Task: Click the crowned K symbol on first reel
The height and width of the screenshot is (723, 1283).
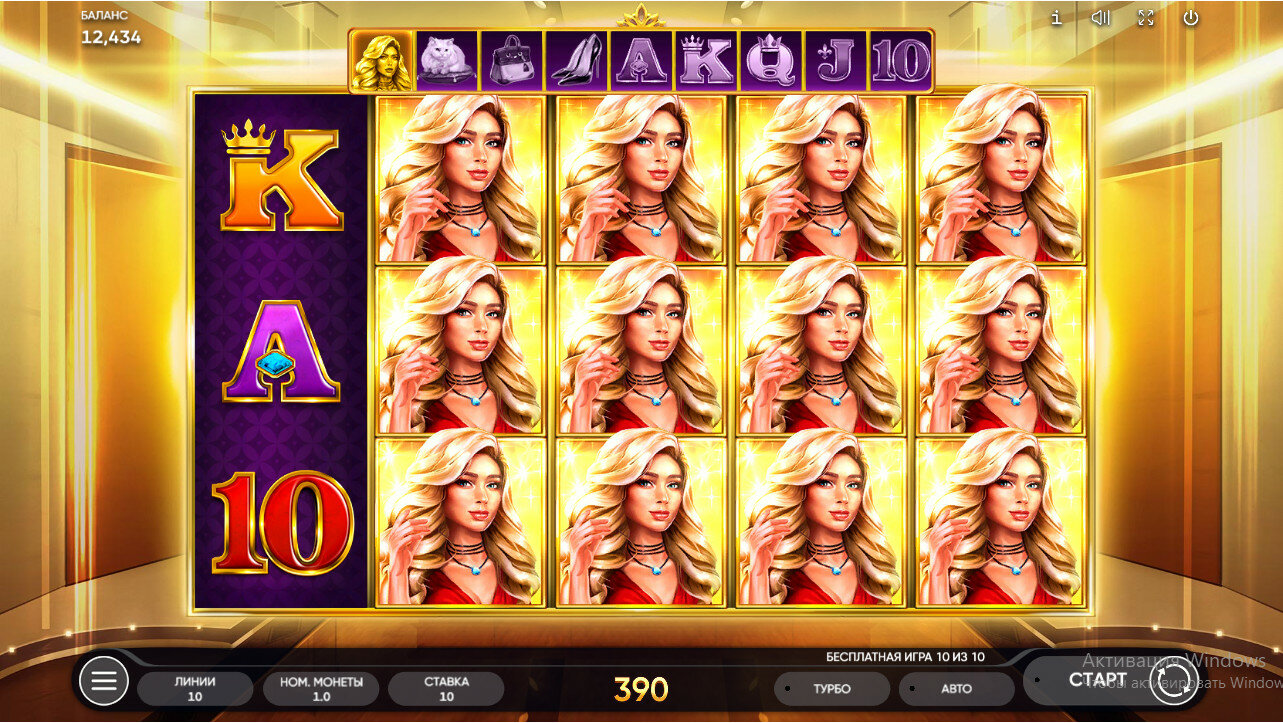Action: (x=281, y=176)
